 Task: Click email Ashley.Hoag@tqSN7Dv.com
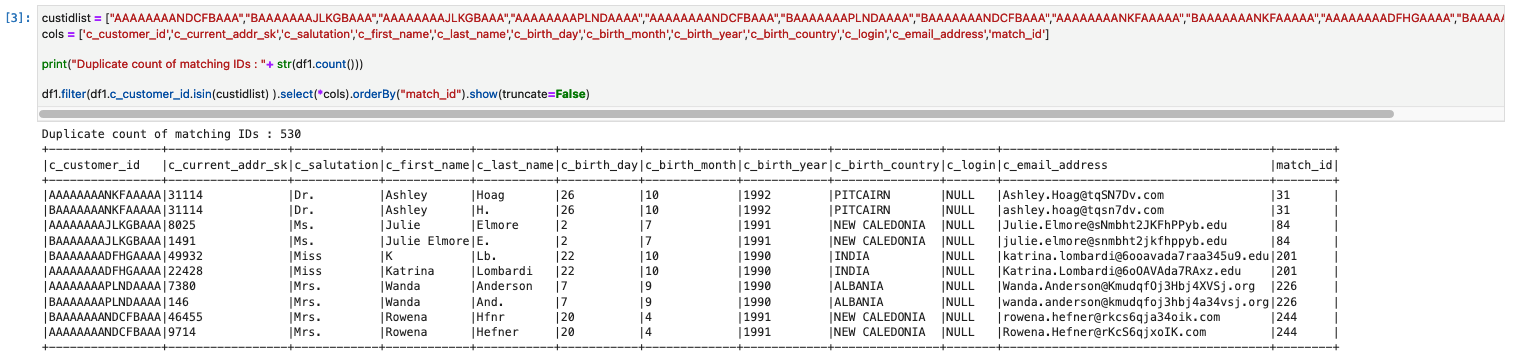[1083, 195]
